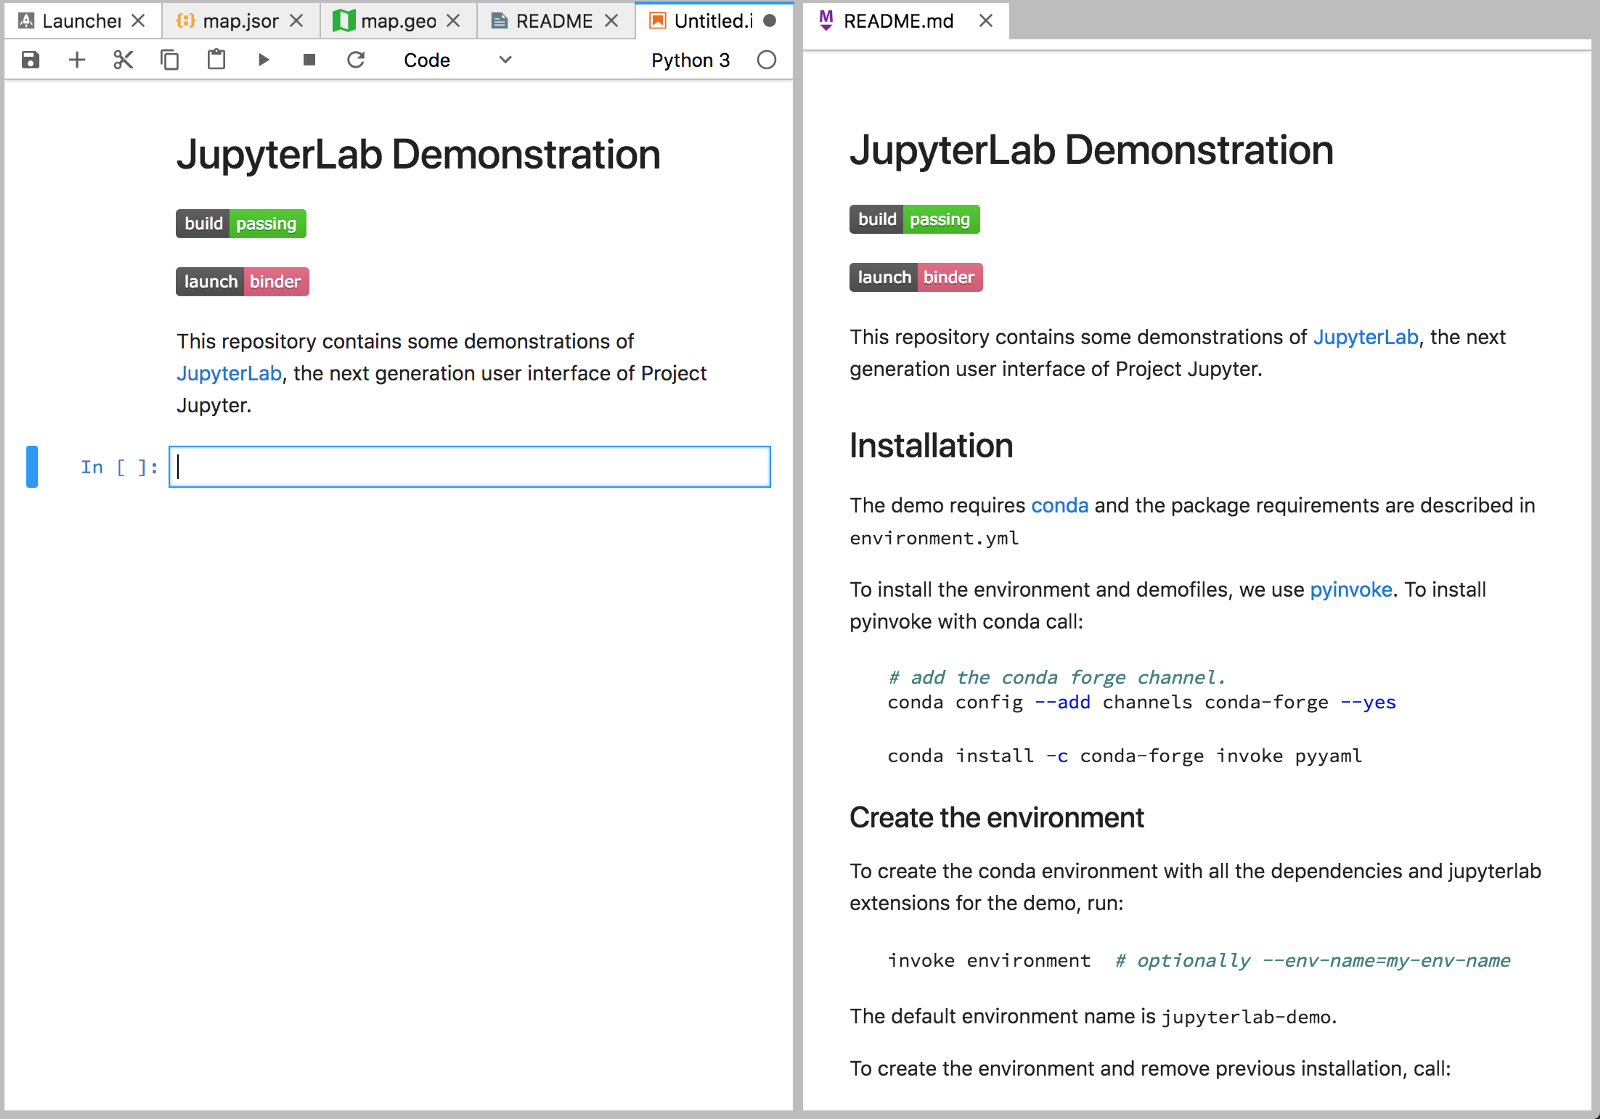The image size is (1600, 1119).
Task: Open the JupyterLab link in README.md panel
Action: coord(1365,338)
